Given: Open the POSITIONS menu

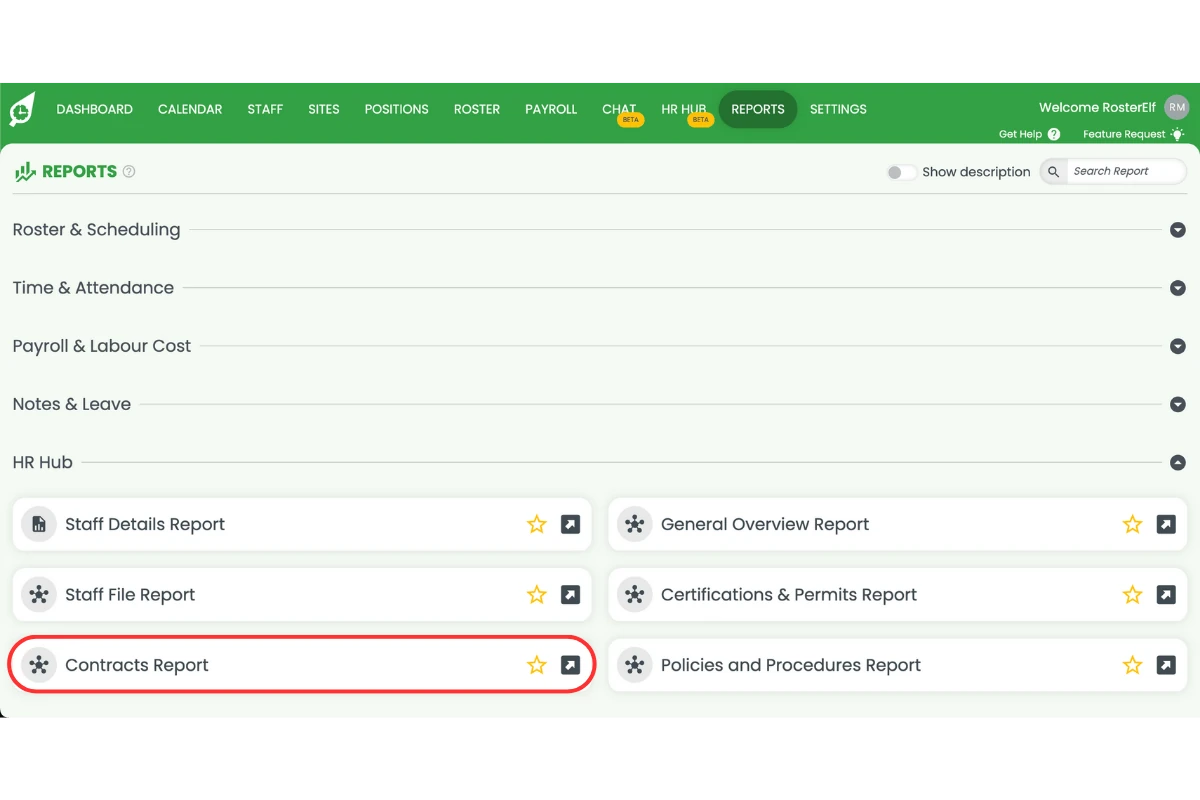Looking at the screenshot, I should 396,109.
